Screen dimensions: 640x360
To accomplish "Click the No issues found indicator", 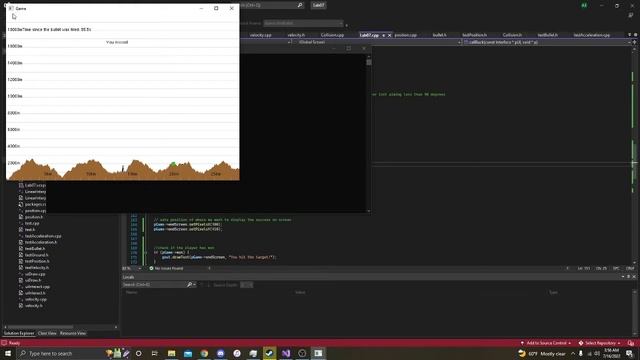I will click(166, 268).
